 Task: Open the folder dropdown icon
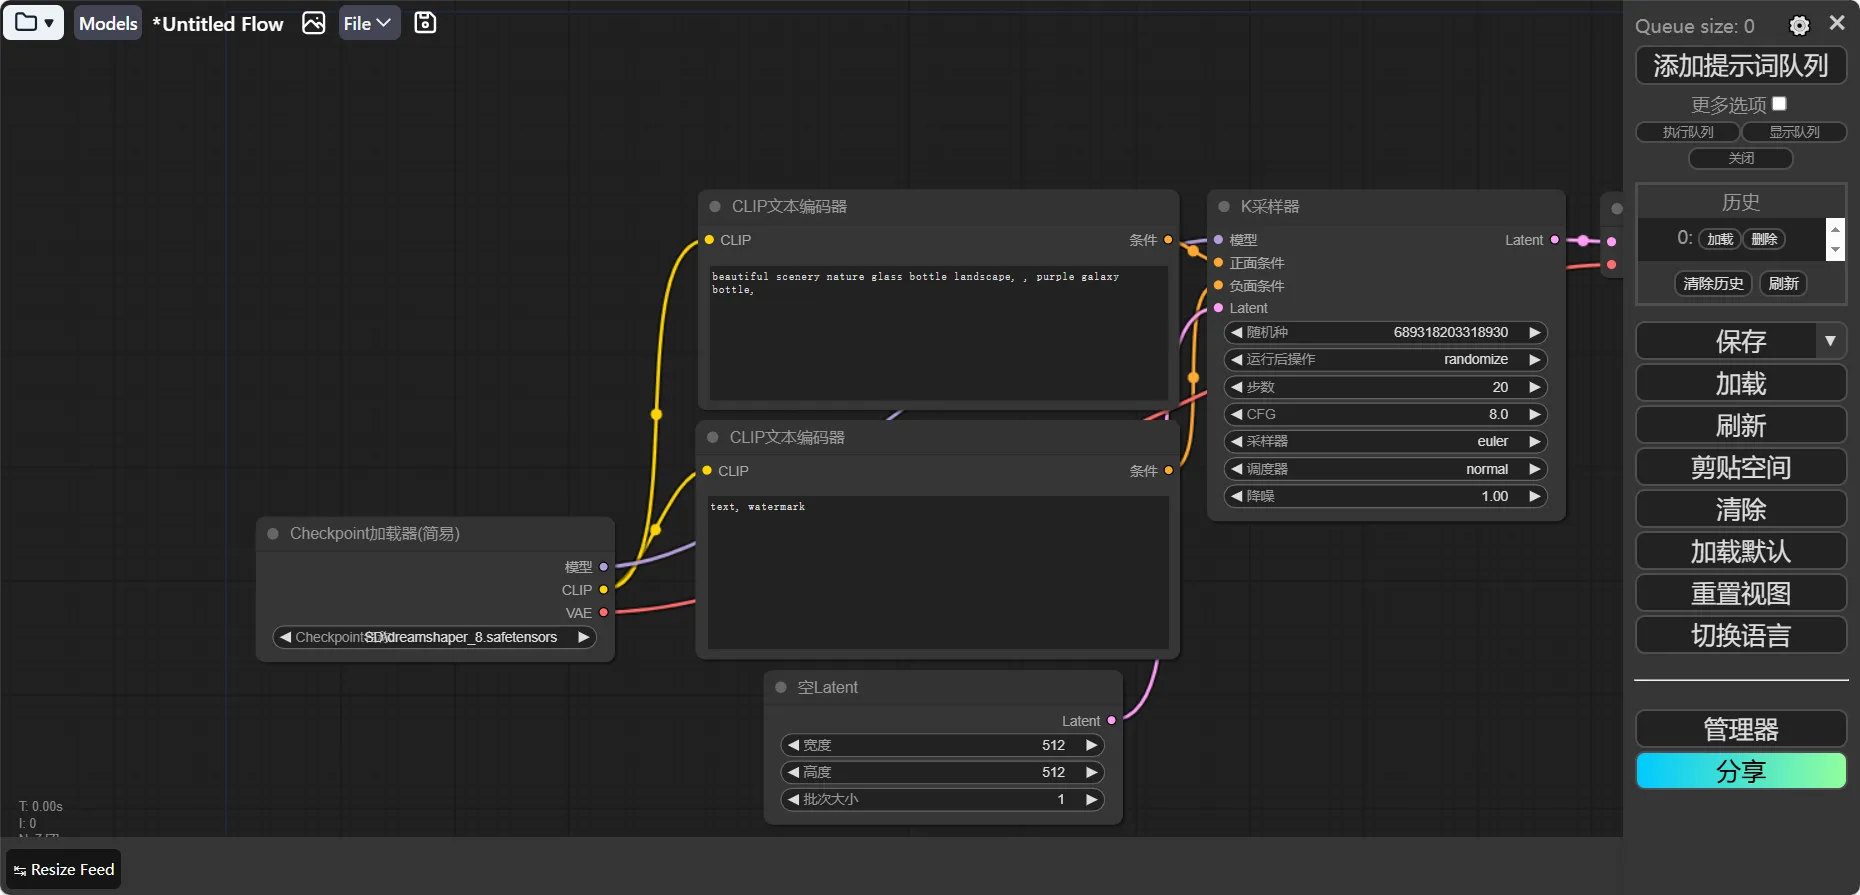[x=33, y=23]
